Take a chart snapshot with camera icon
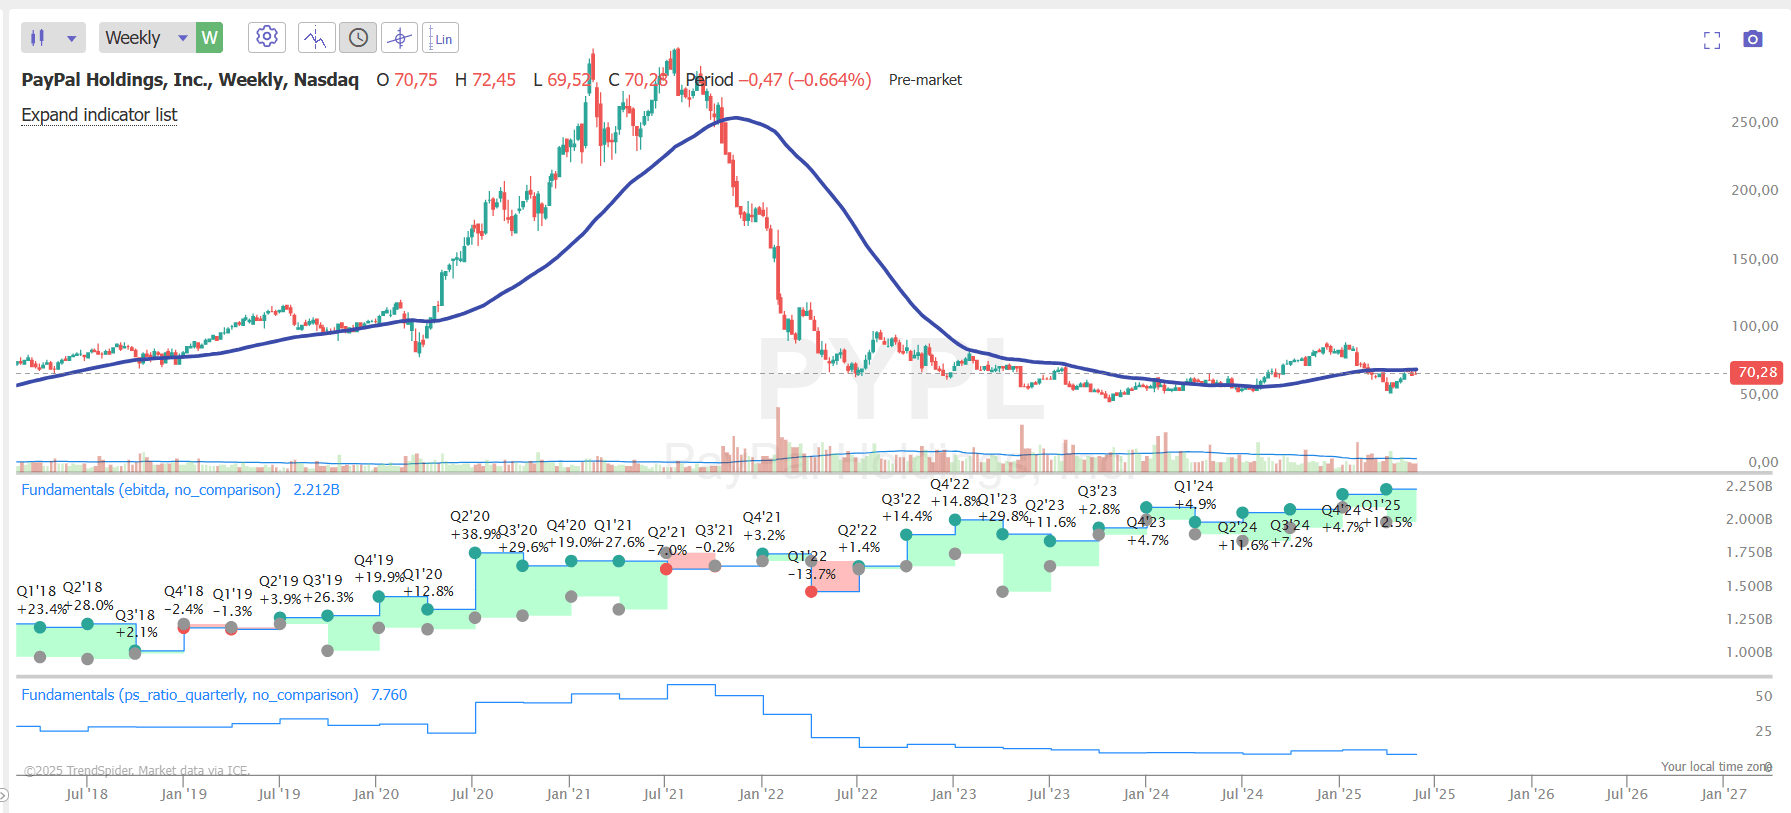 point(1752,39)
